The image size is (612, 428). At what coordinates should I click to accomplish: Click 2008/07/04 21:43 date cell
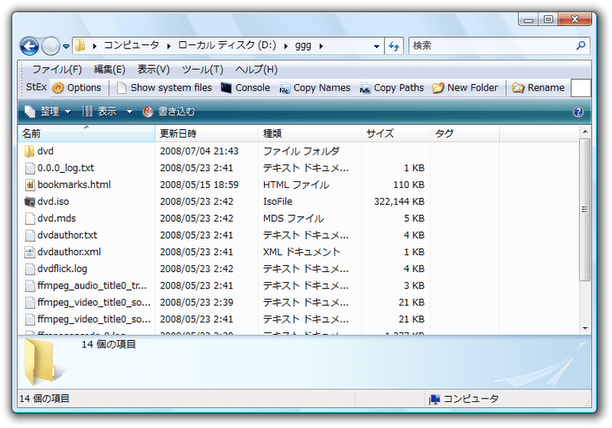tap(199, 151)
